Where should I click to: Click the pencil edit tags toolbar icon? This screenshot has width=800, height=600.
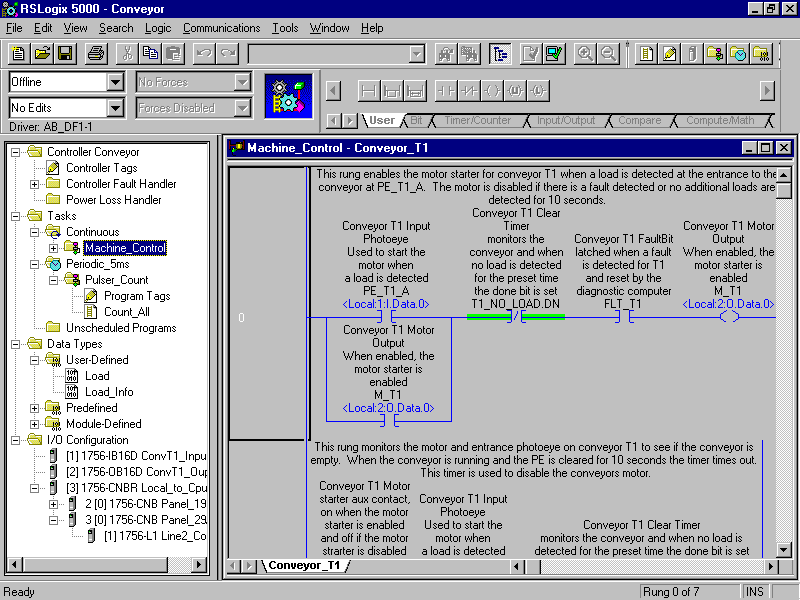click(669, 53)
